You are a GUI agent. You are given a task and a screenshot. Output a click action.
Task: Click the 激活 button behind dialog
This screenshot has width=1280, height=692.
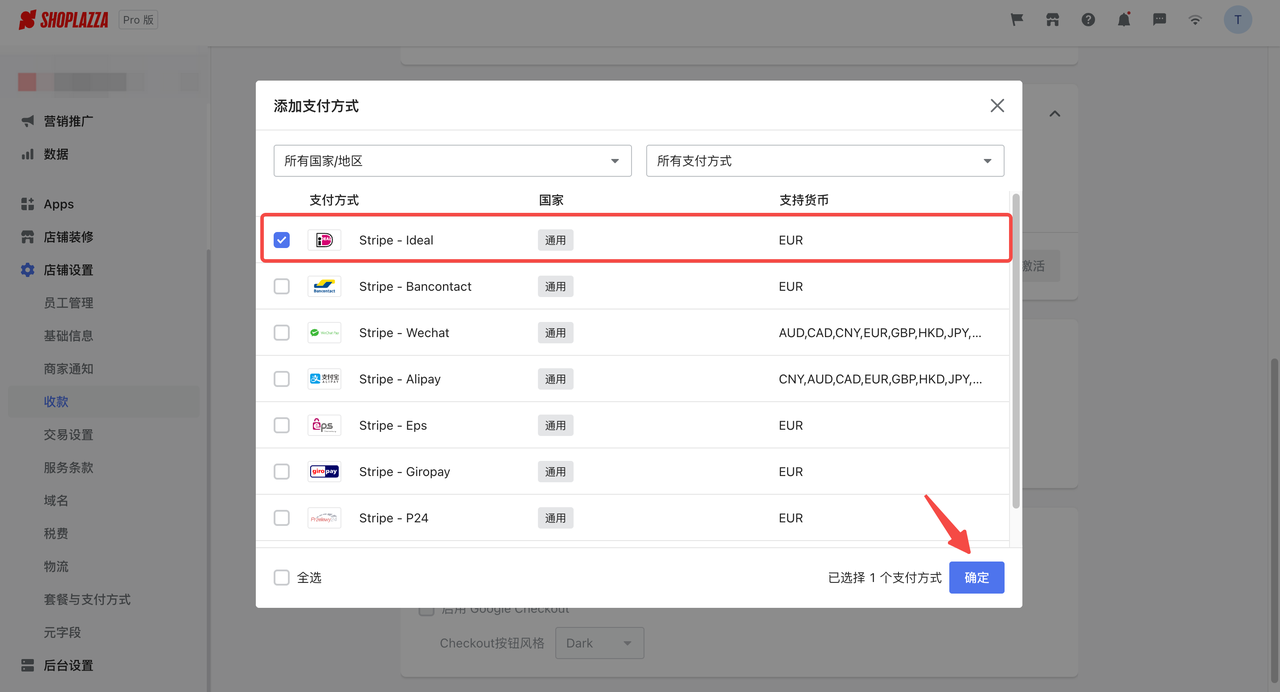coord(1040,266)
